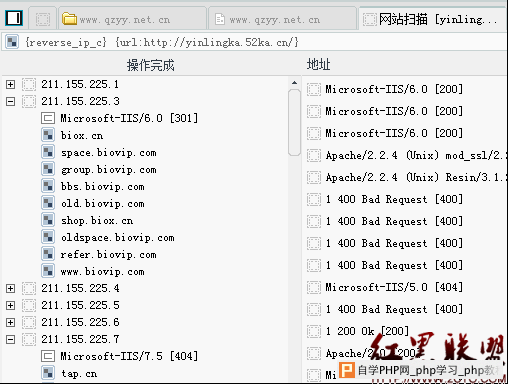The height and width of the screenshot is (384, 508).
Task: Select refer.biovip.com in the tree
Action: (x=109, y=255)
